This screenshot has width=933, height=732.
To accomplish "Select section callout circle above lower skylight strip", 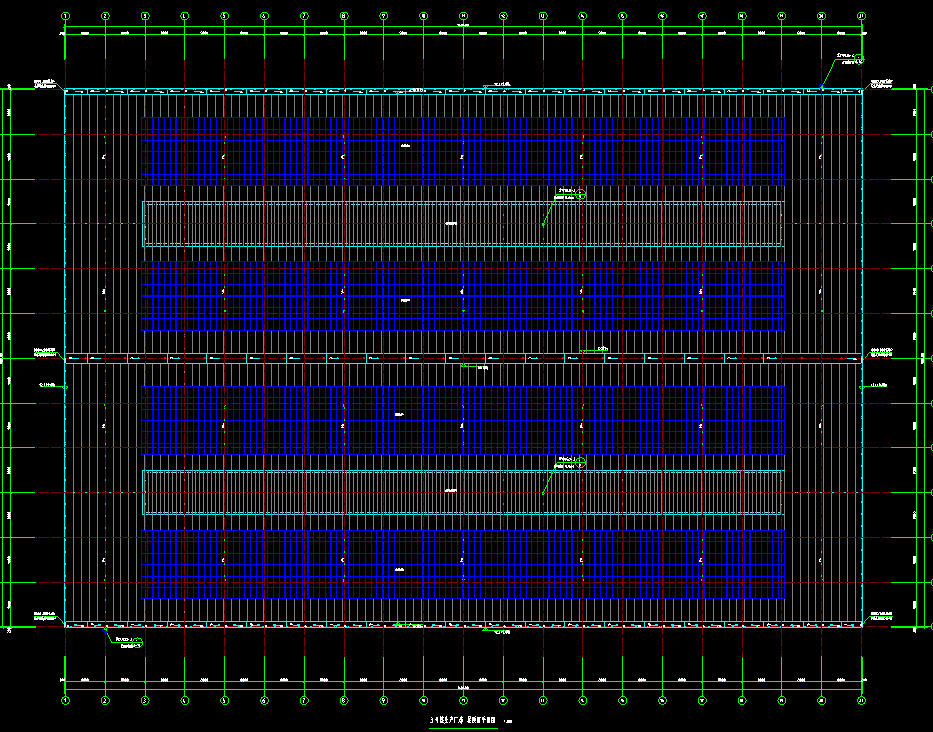I will pos(580,462).
